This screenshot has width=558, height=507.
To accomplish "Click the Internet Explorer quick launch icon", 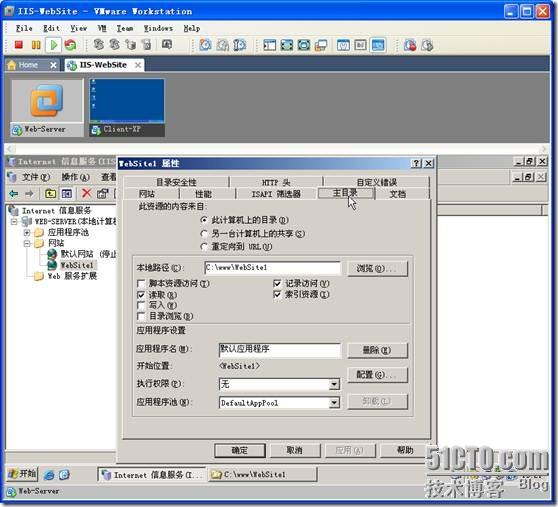I will click(49, 475).
